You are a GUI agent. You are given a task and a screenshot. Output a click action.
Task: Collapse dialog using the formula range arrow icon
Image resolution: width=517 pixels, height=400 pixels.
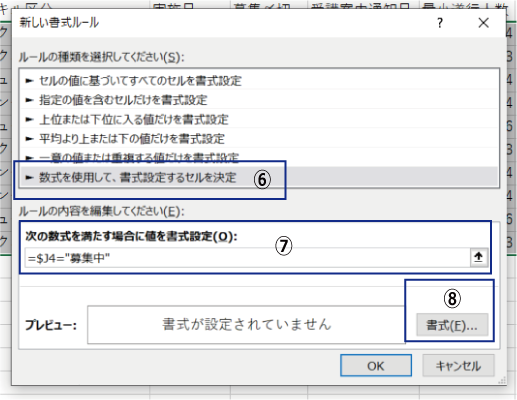(479, 257)
